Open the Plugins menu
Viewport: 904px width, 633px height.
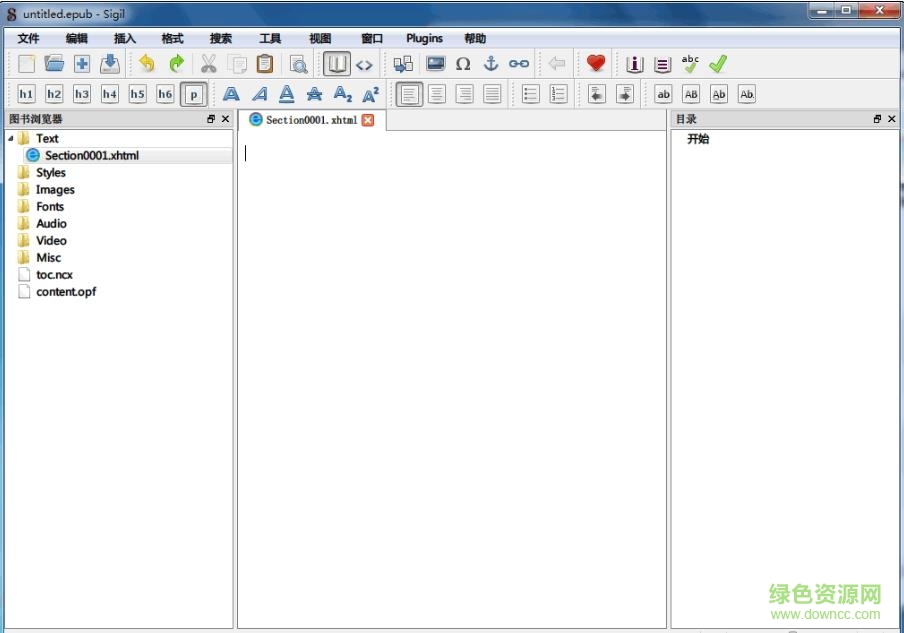tap(424, 38)
